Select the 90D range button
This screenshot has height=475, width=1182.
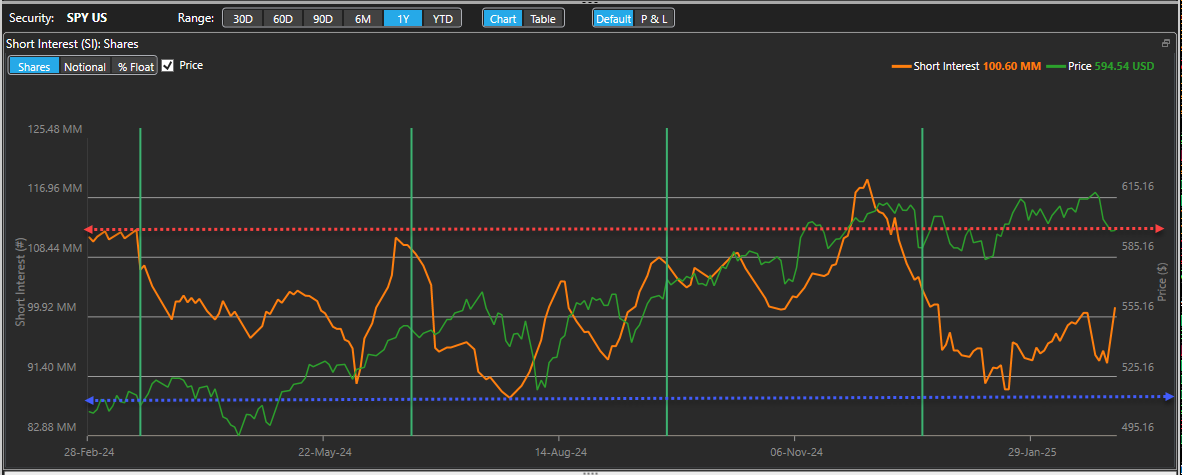pos(323,19)
